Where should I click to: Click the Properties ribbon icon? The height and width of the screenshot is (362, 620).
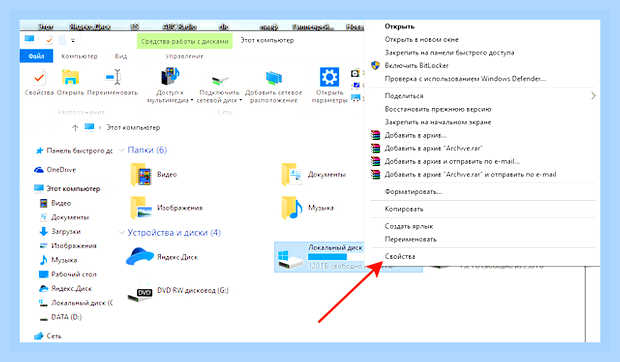tap(39, 77)
